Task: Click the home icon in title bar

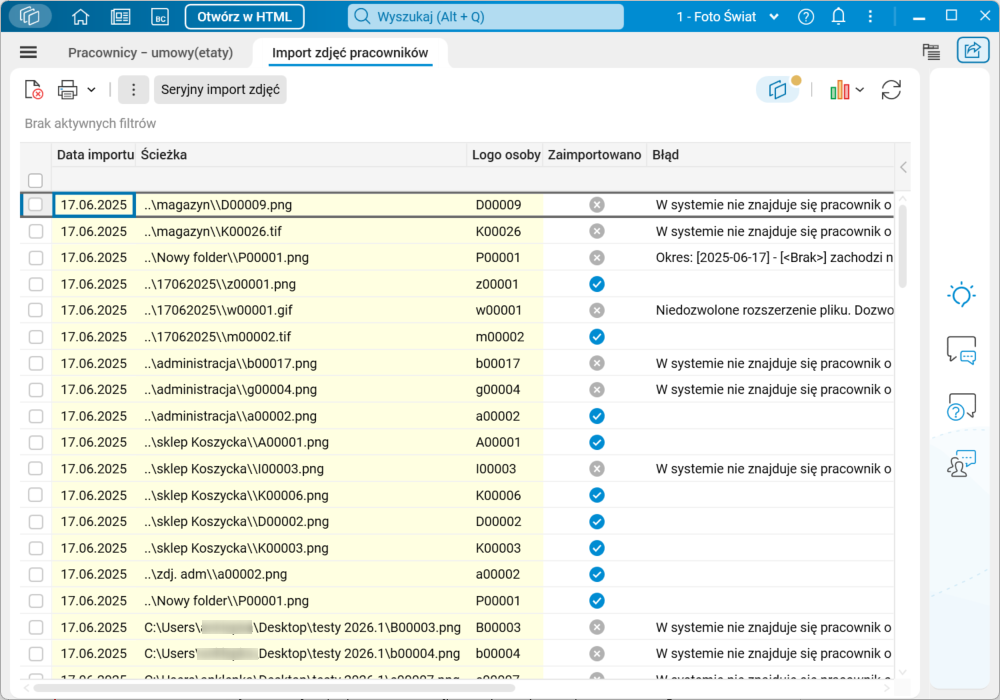Action: pos(81,17)
